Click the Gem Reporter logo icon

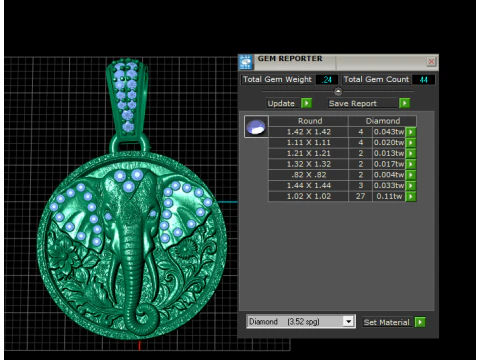pyautogui.click(x=246, y=62)
